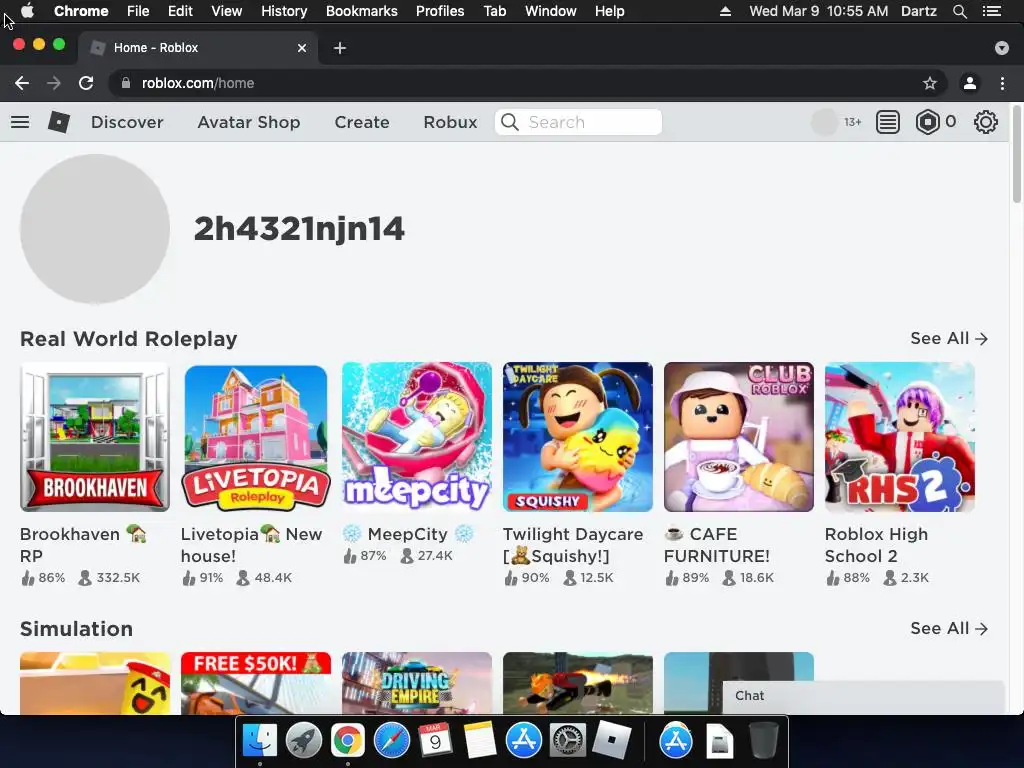Click the Roblox logo icon
Viewport: 1024px width, 768px height.
pos(59,122)
